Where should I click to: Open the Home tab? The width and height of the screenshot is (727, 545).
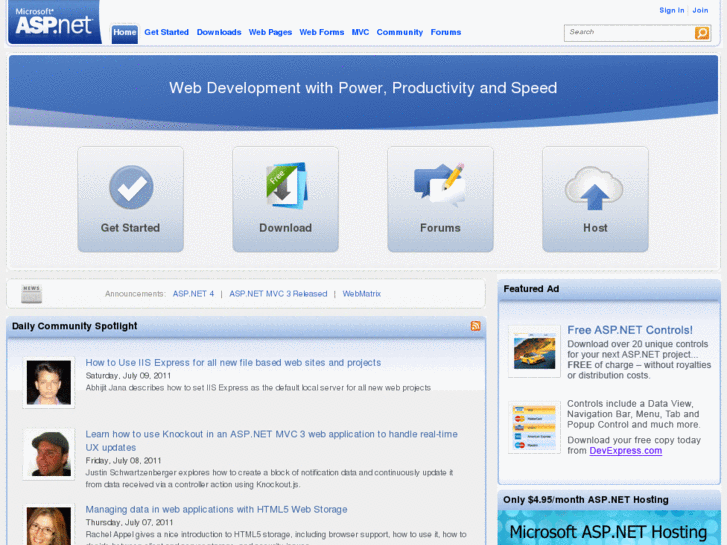click(x=125, y=32)
